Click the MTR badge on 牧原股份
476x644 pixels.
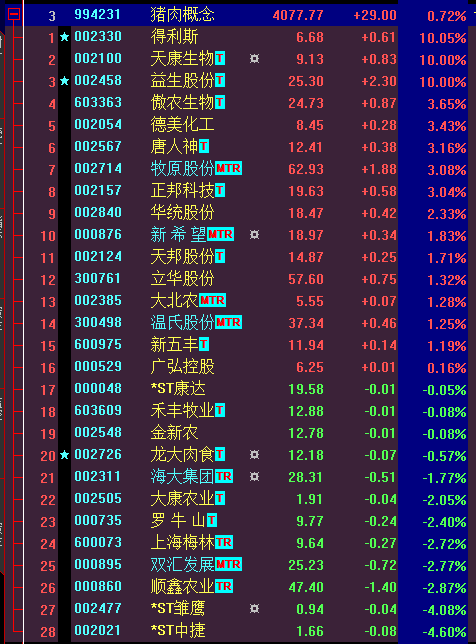pos(228,168)
